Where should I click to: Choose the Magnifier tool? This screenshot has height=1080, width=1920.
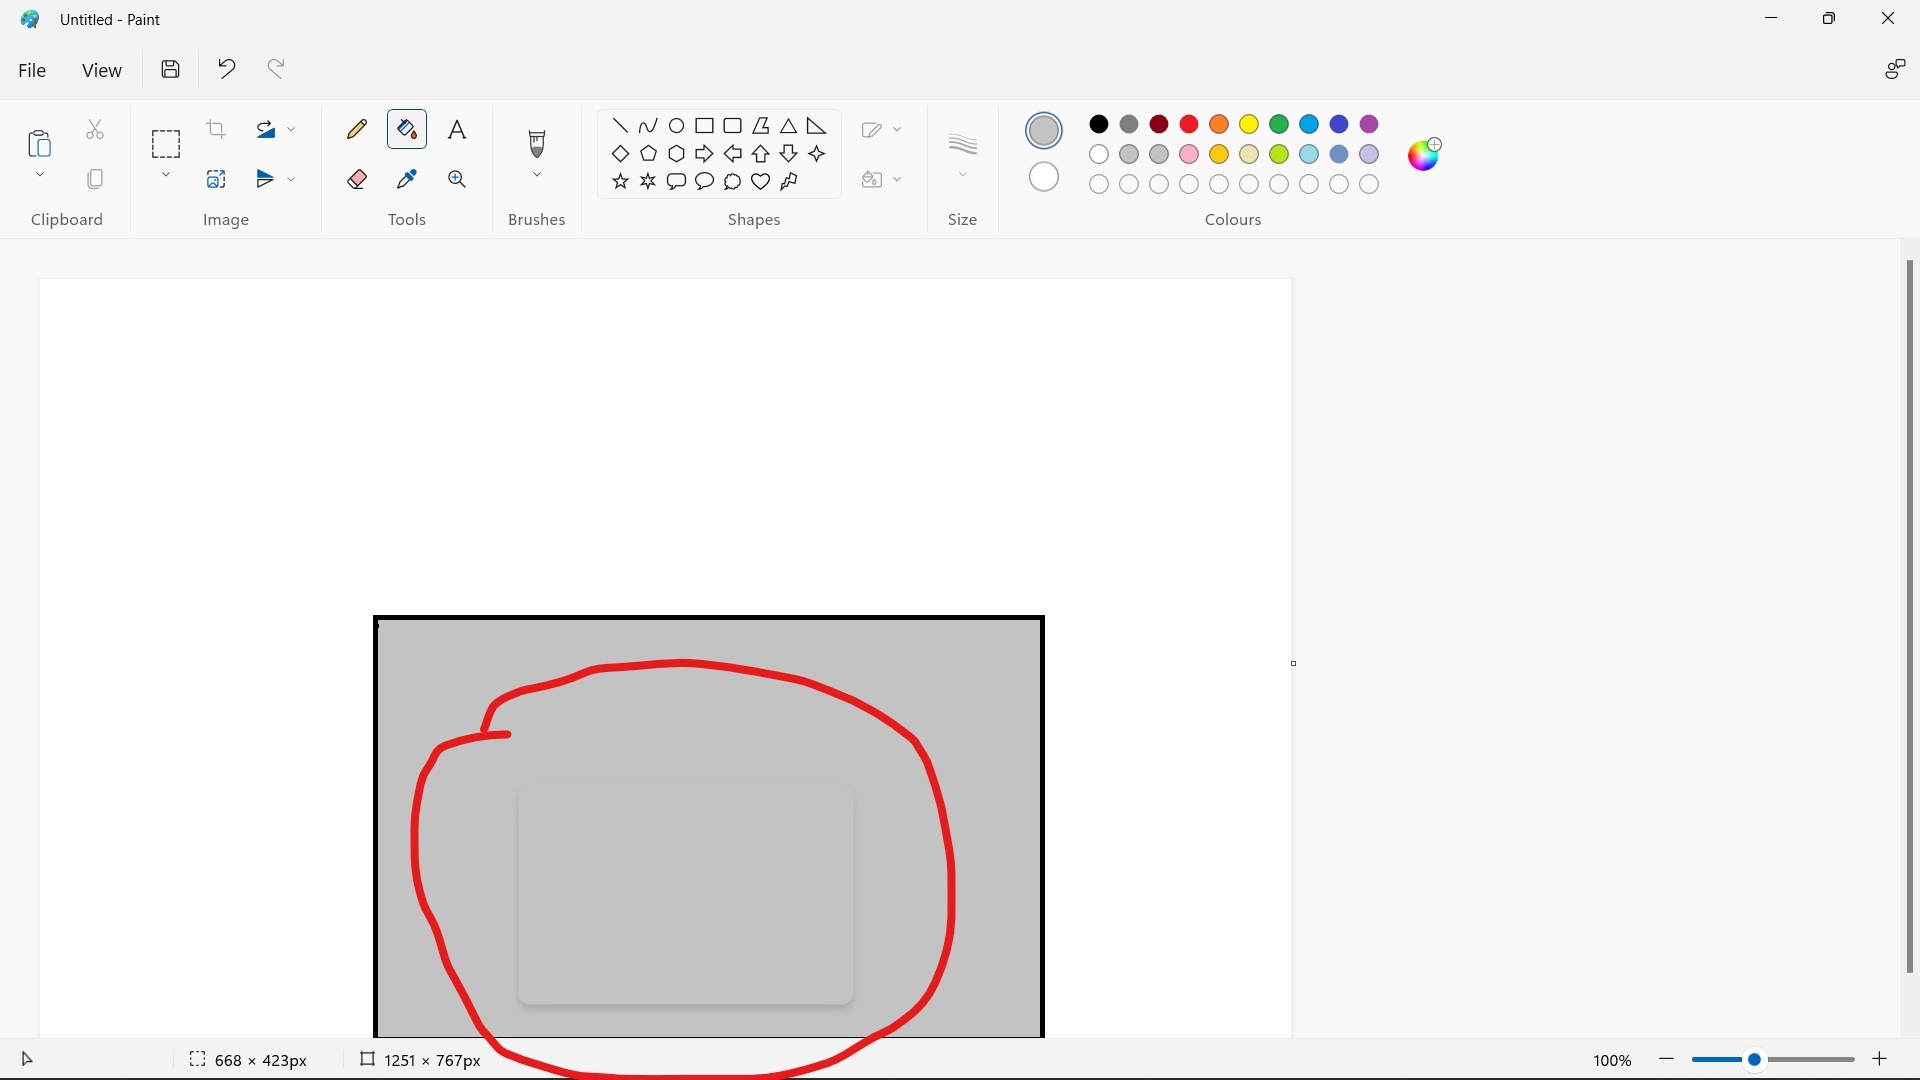[457, 180]
